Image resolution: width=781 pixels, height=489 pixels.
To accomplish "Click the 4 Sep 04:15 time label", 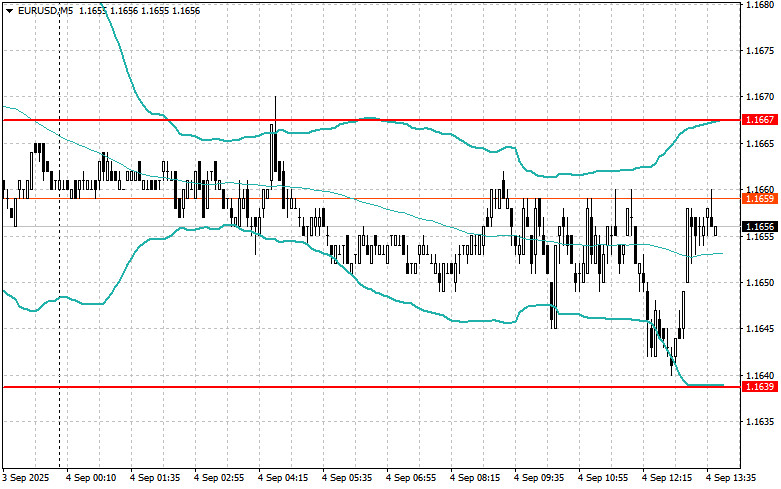I will coord(283,478).
